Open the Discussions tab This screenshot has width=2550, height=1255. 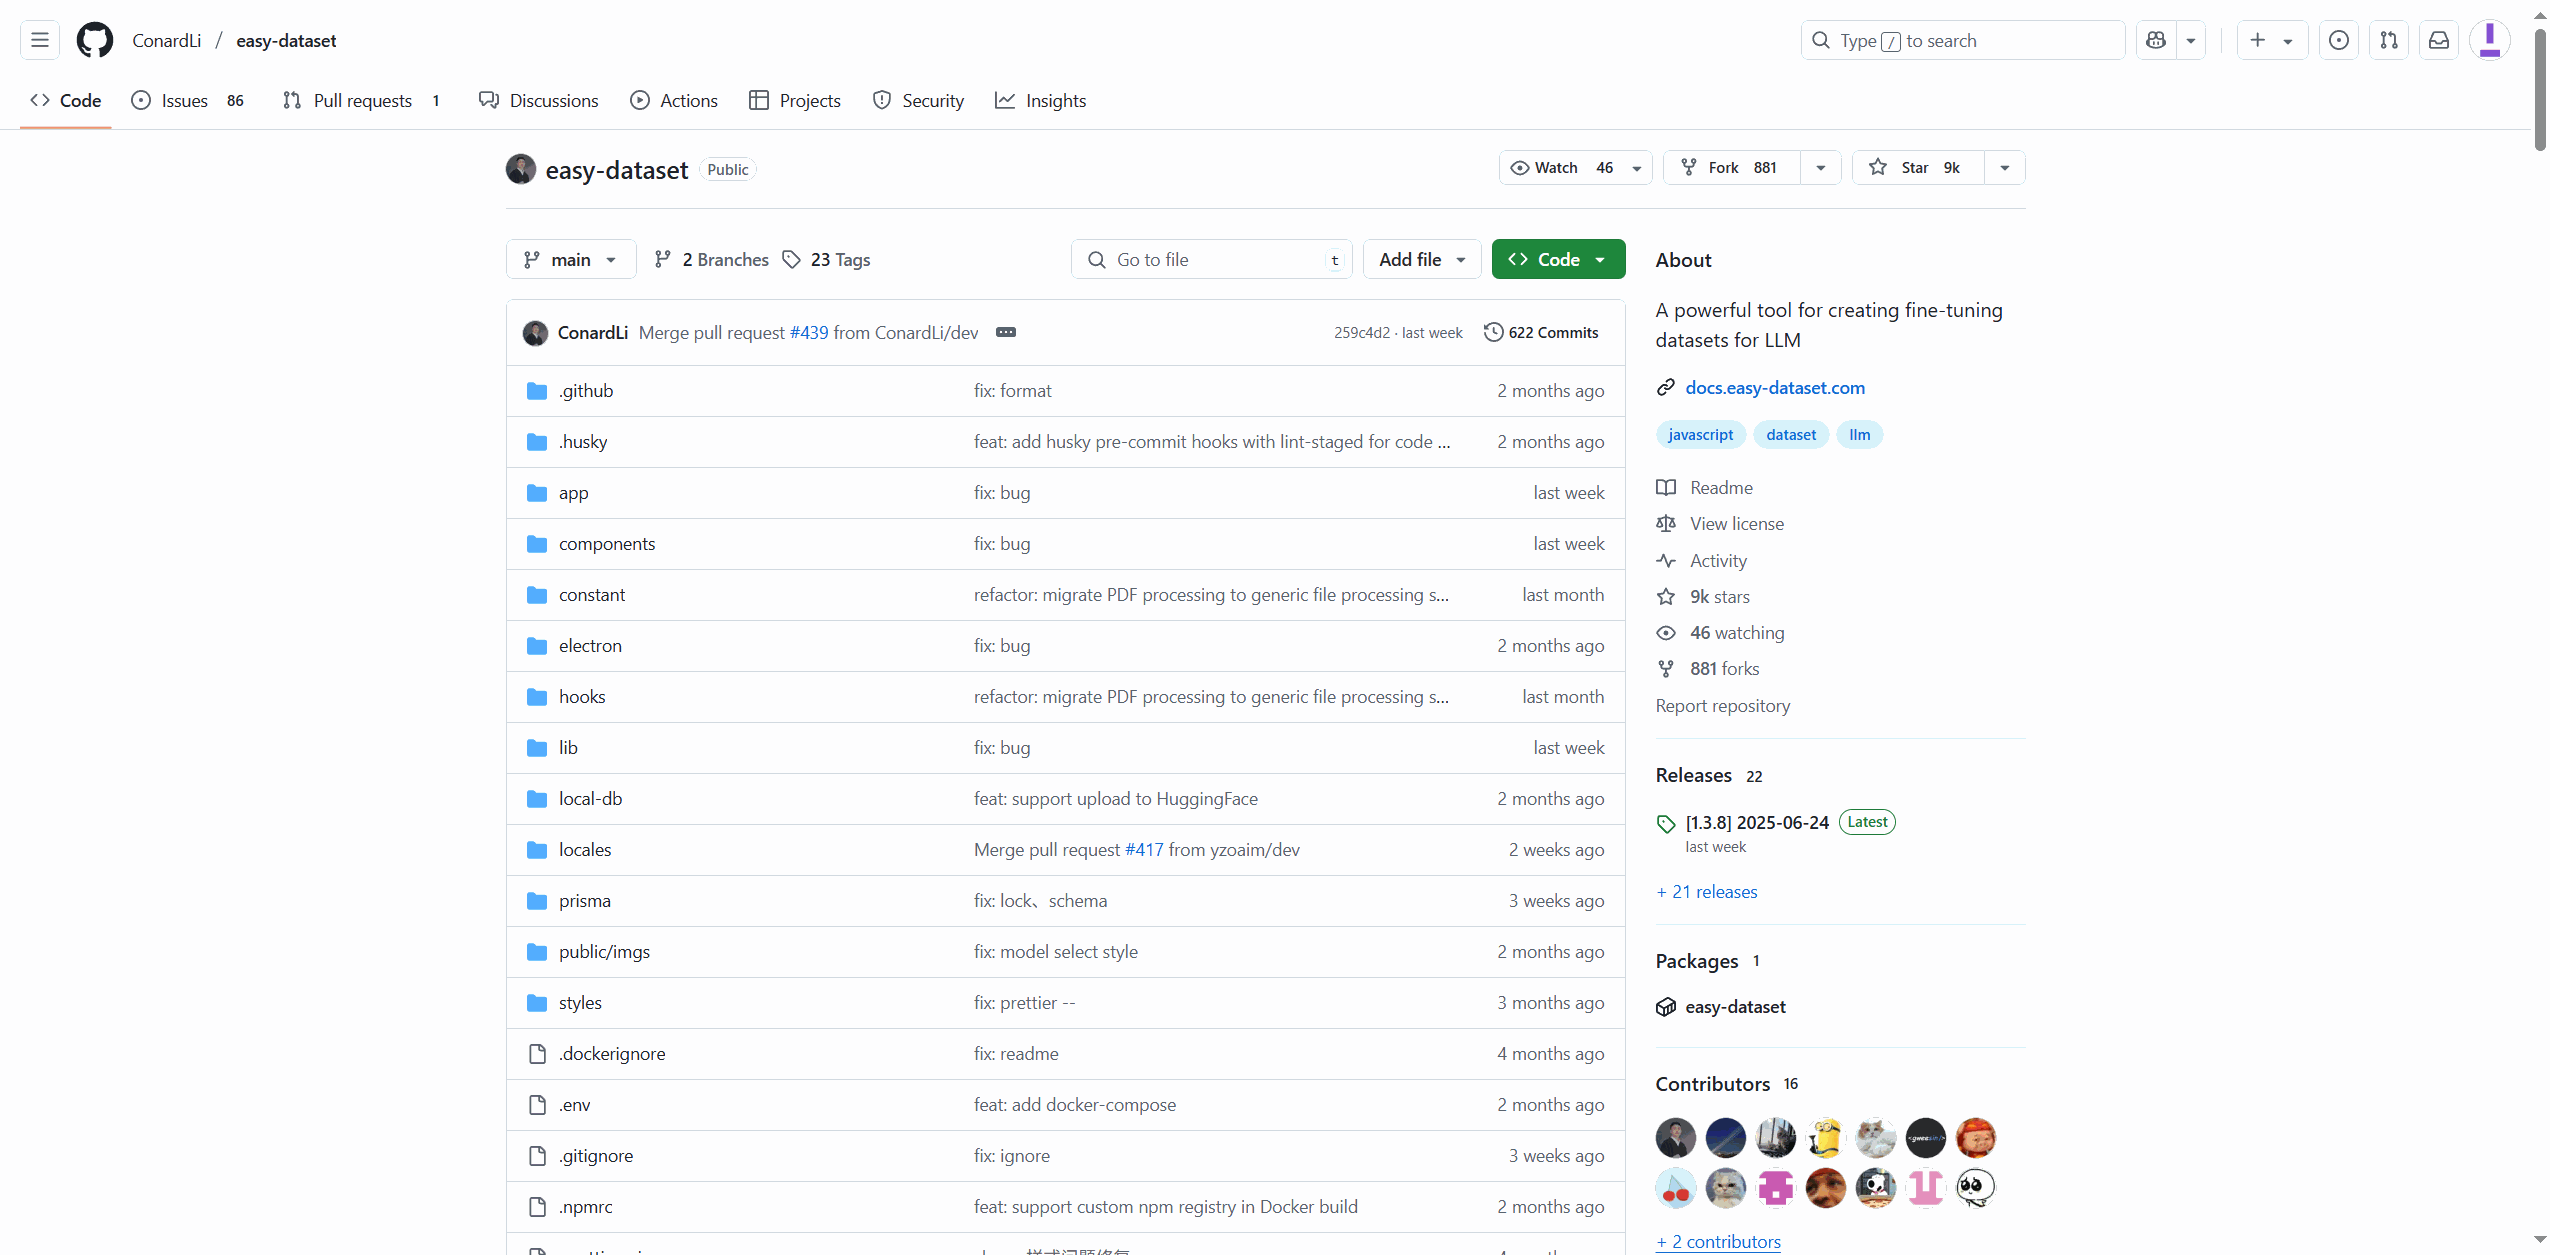point(539,101)
